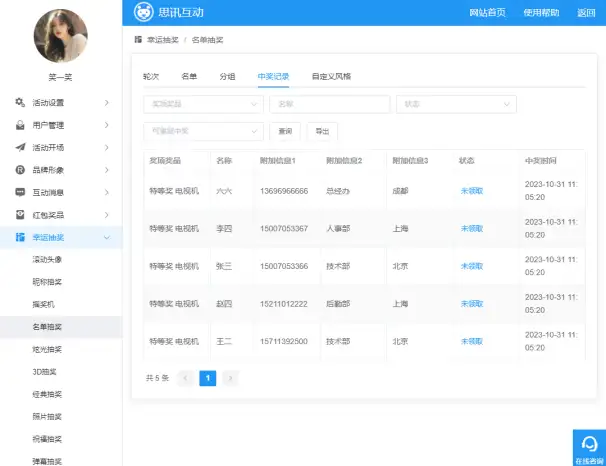606x466 pixels.
Task: Click the 共 5 条 total count
Action: pos(157,378)
